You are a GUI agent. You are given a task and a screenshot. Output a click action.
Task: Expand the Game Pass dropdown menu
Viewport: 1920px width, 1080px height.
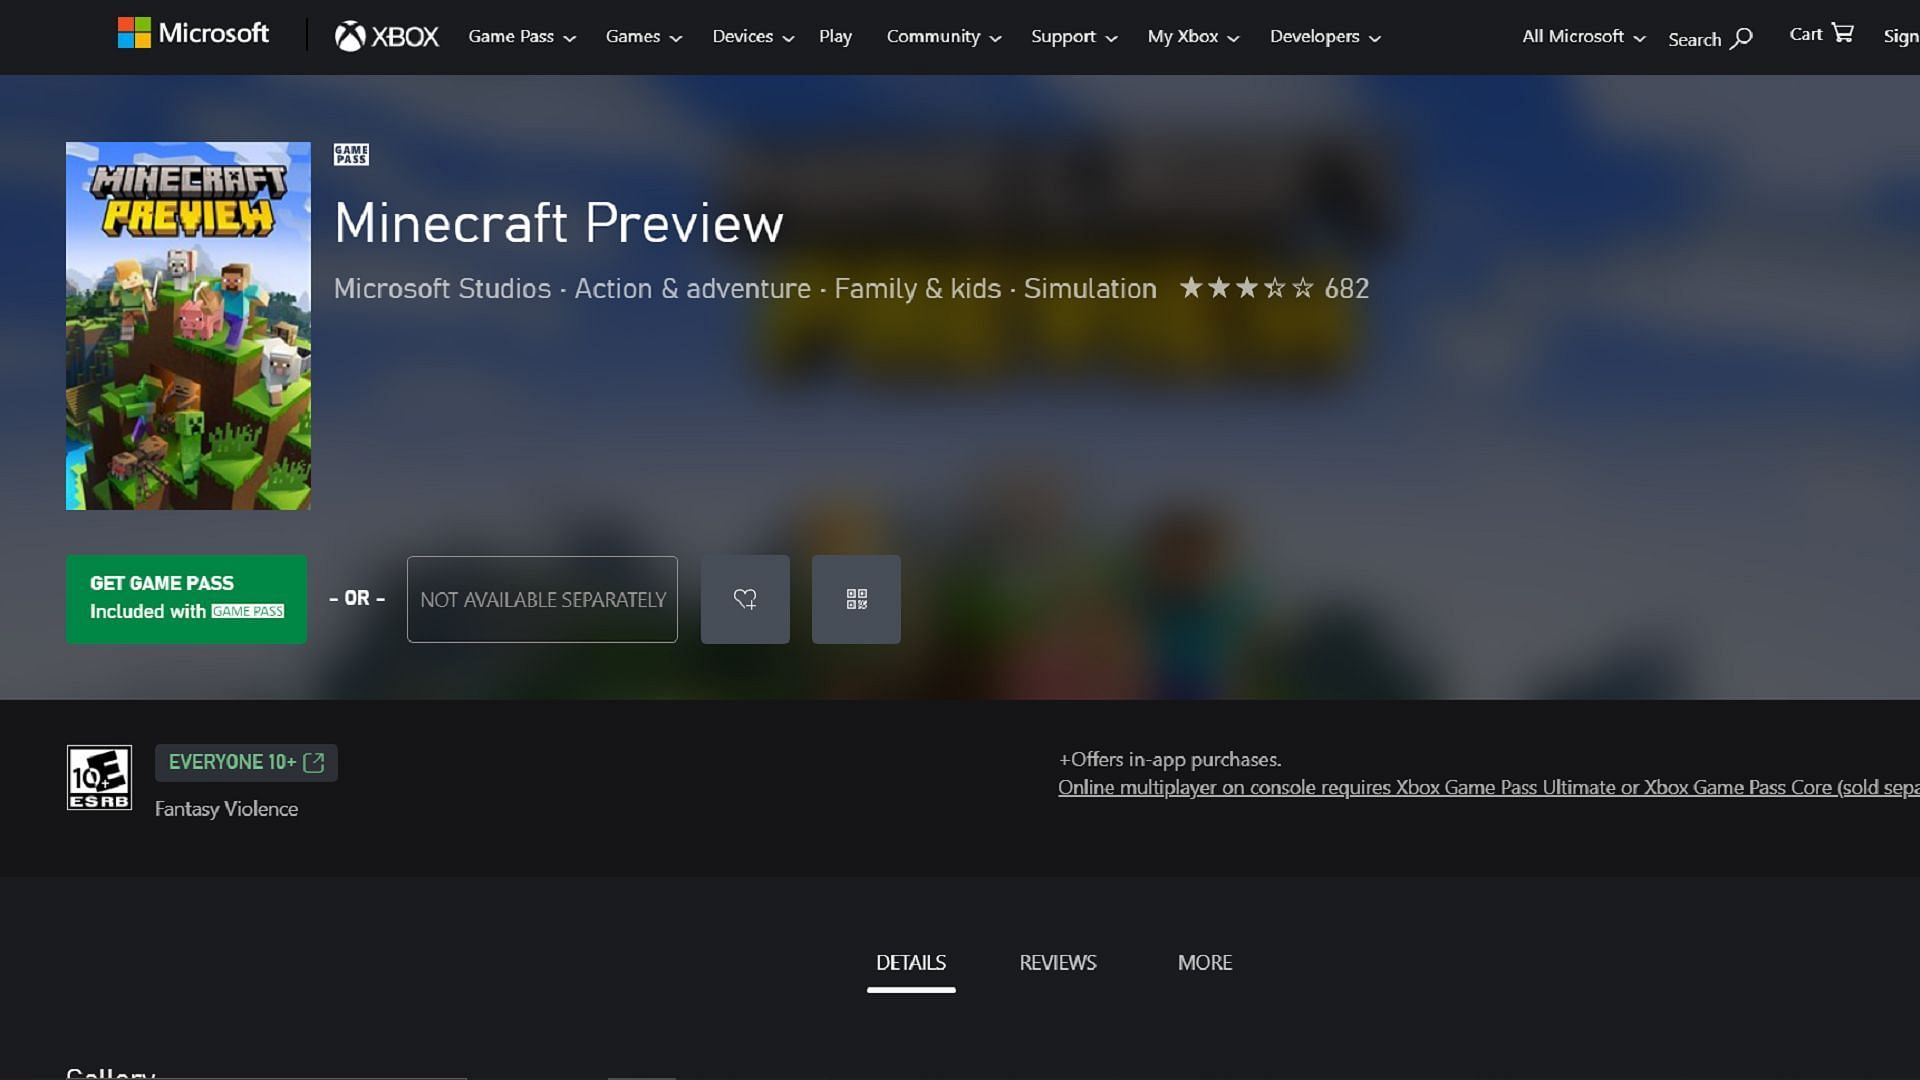click(522, 36)
